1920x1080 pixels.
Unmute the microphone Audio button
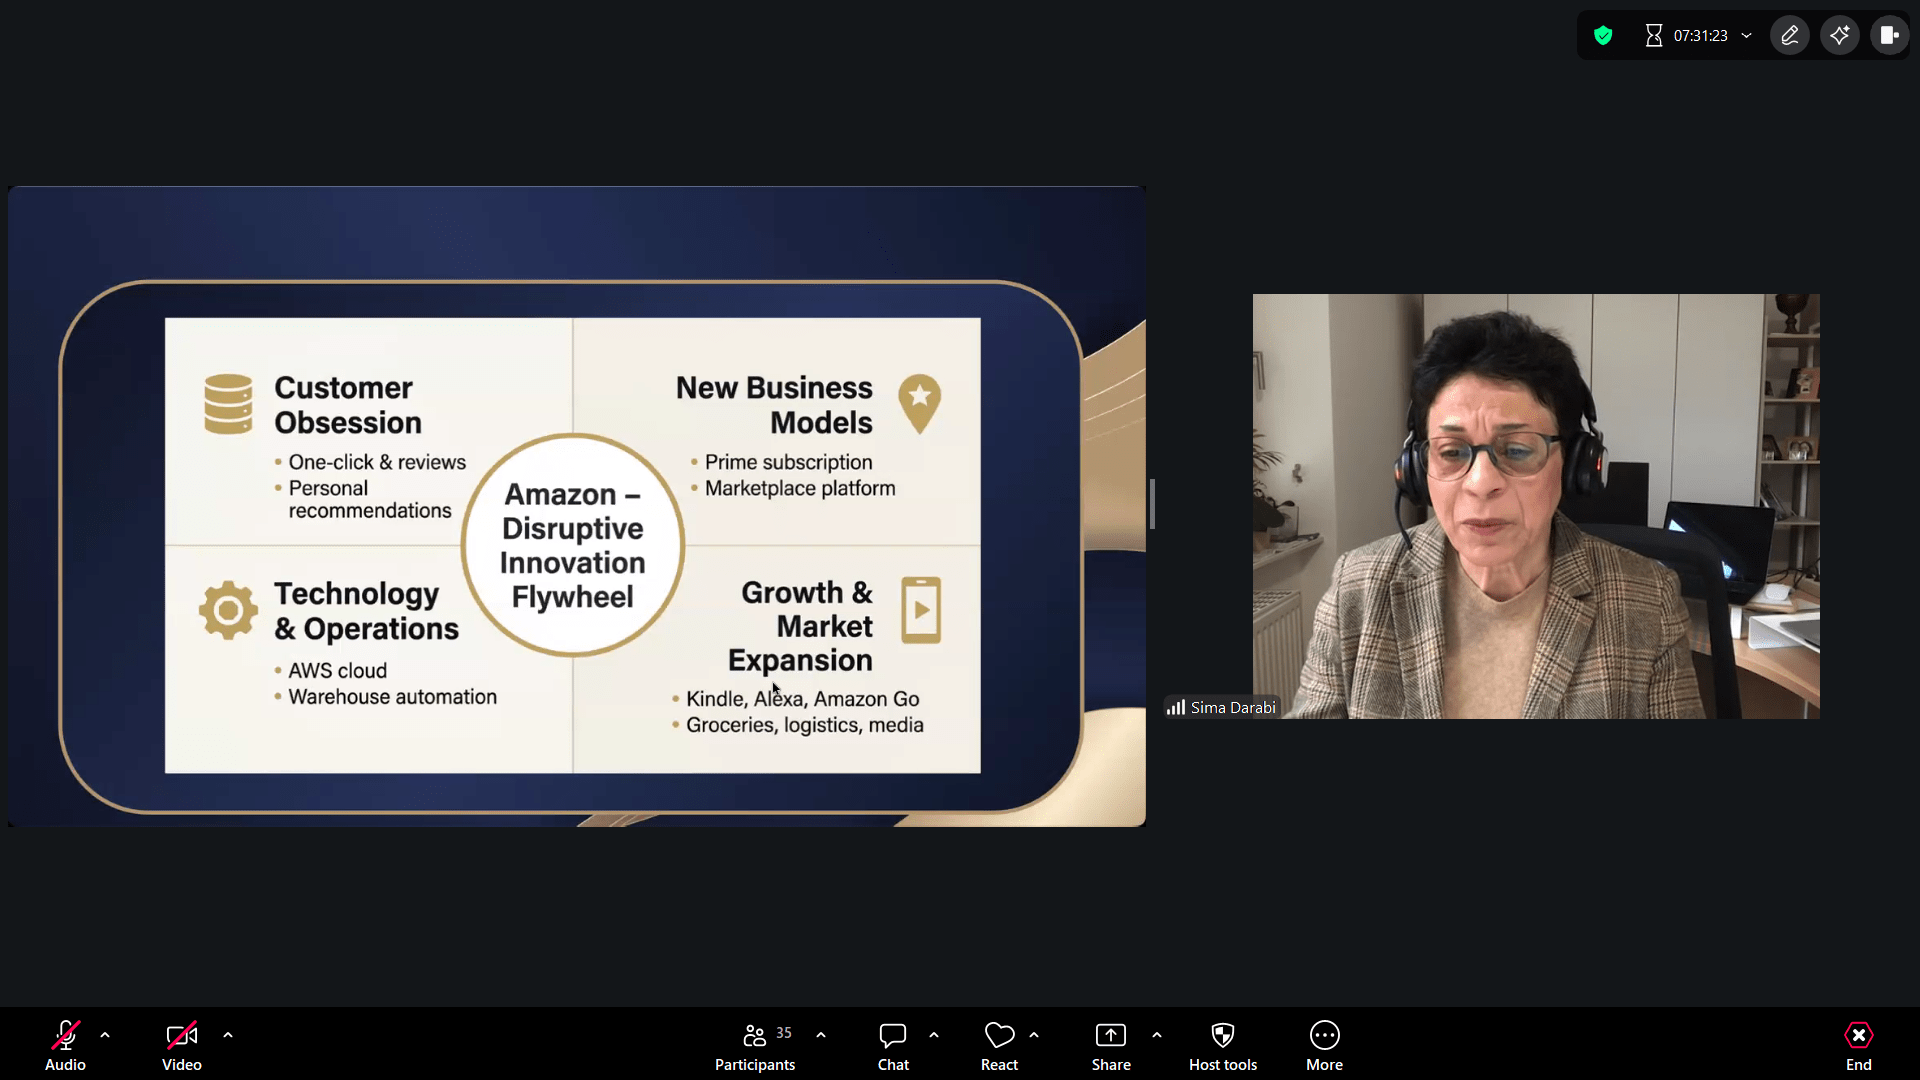[x=65, y=1044]
